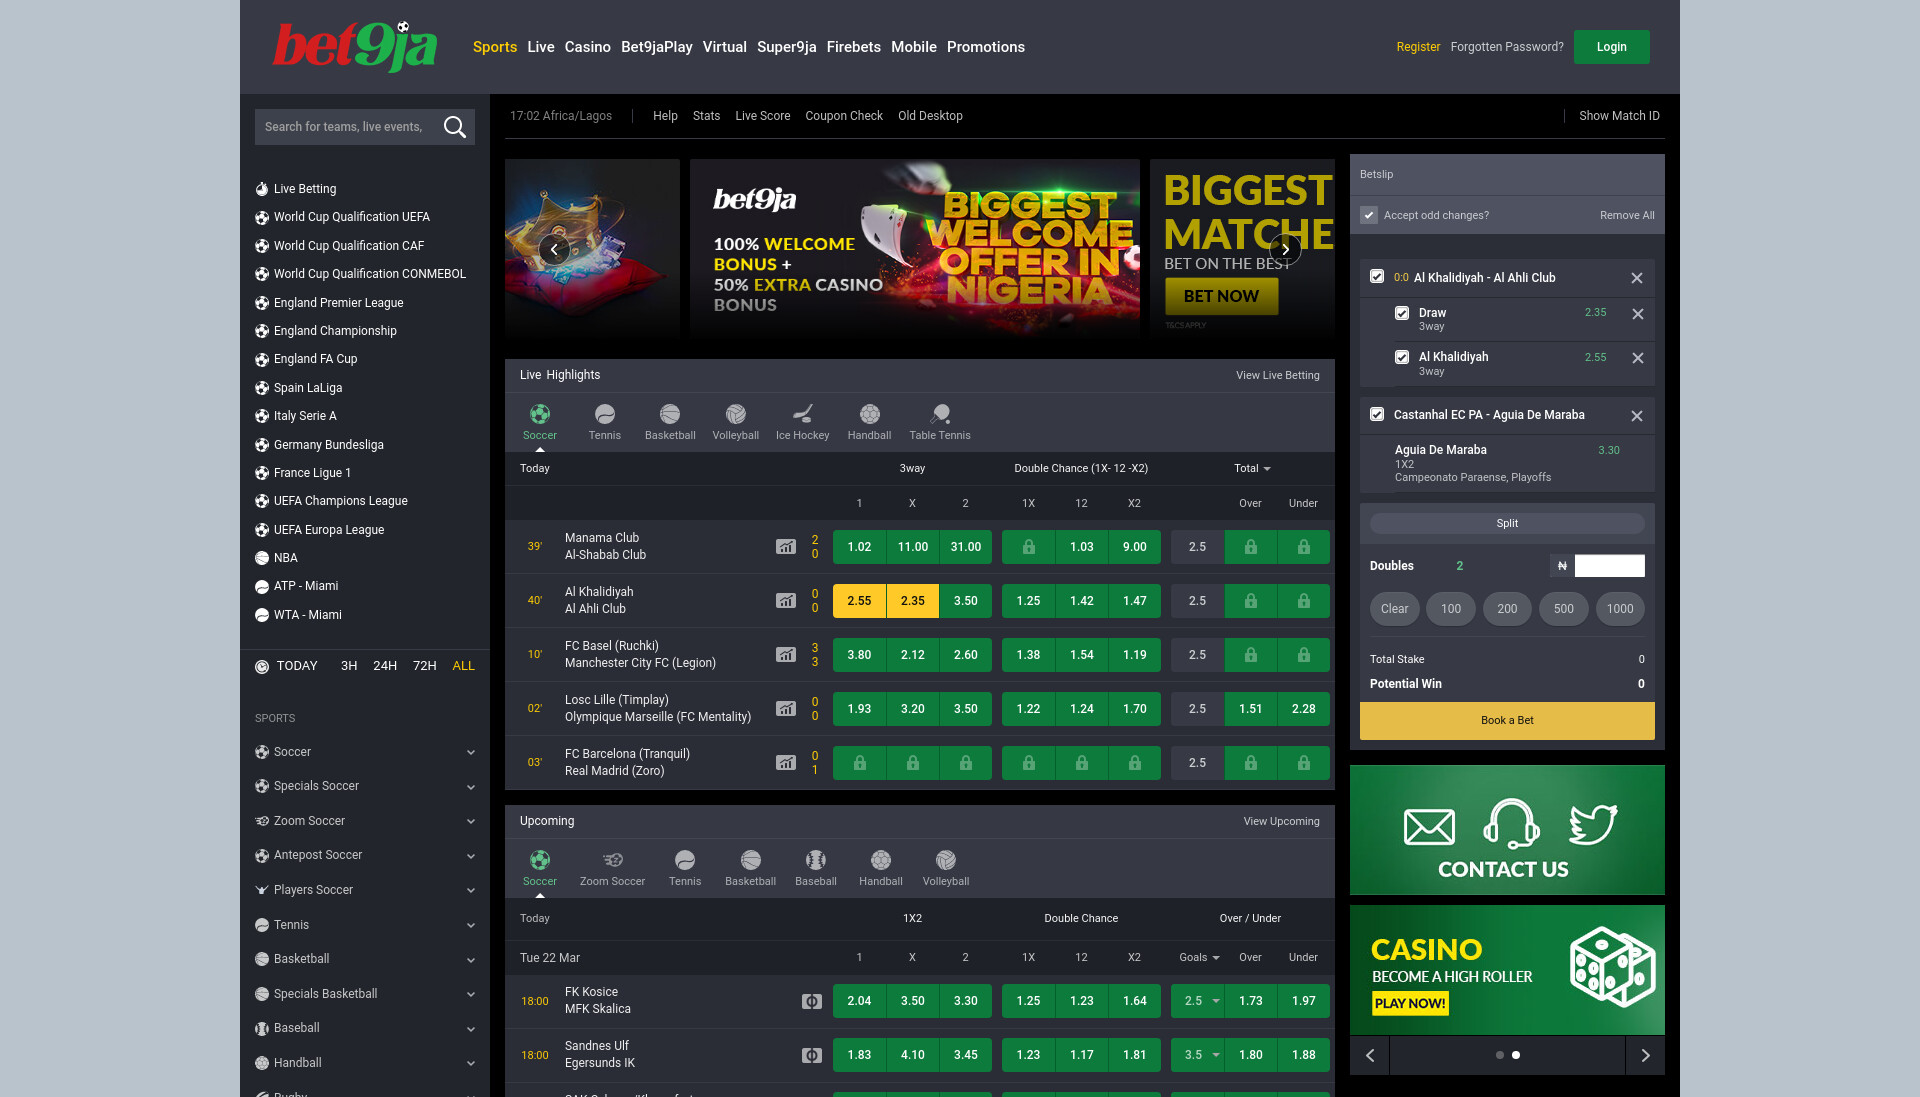This screenshot has height=1097, width=1920.
Task: Toggle odds 2.55 for Al Khalidiyah win
Action: click(x=859, y=601)
